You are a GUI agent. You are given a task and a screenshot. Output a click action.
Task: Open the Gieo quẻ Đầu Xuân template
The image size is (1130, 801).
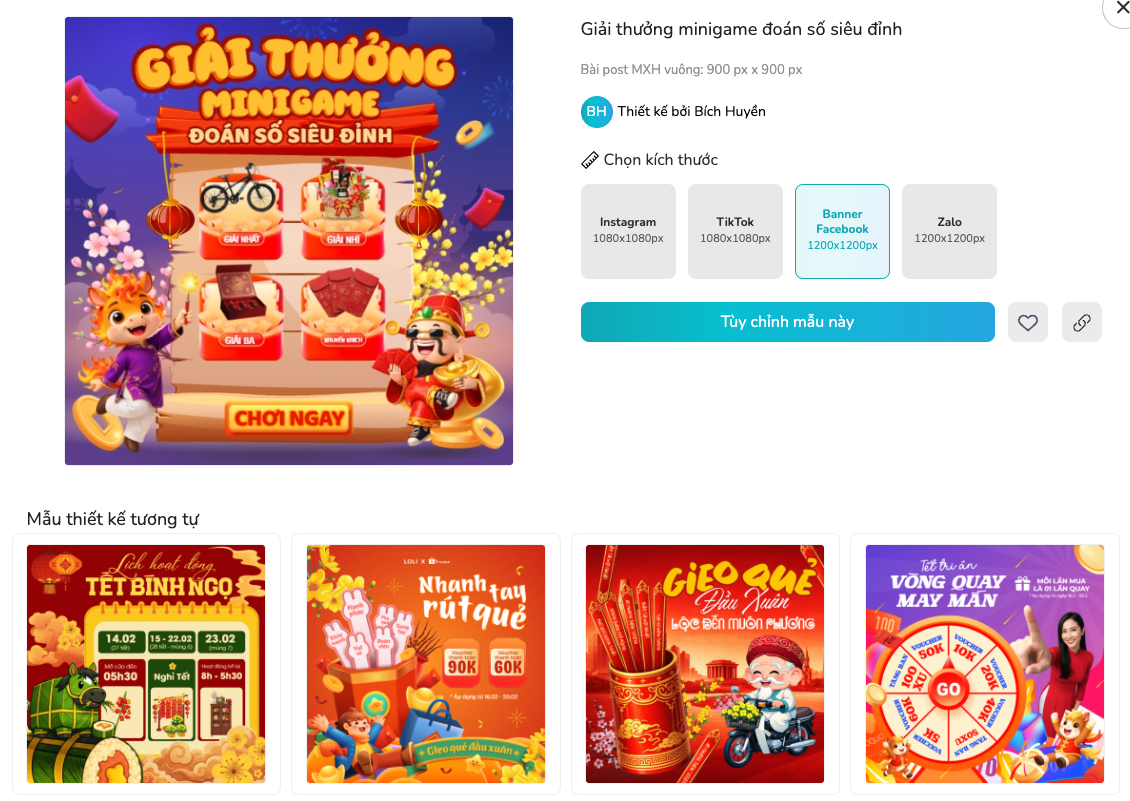705,664
